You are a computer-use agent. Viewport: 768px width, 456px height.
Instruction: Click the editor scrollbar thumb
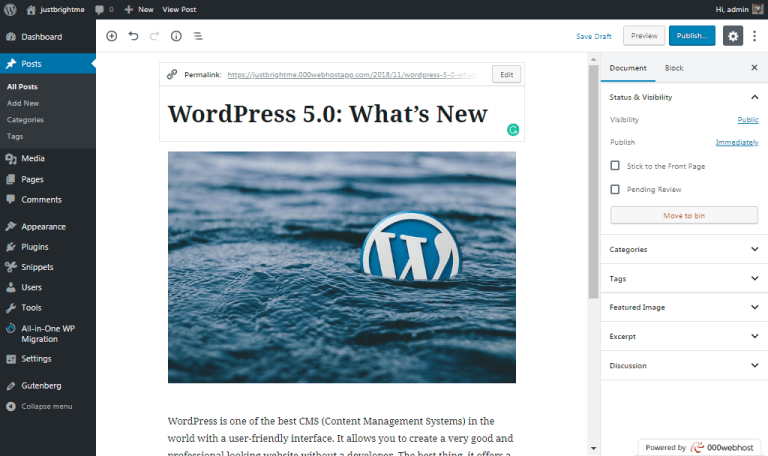pos(593,181)
